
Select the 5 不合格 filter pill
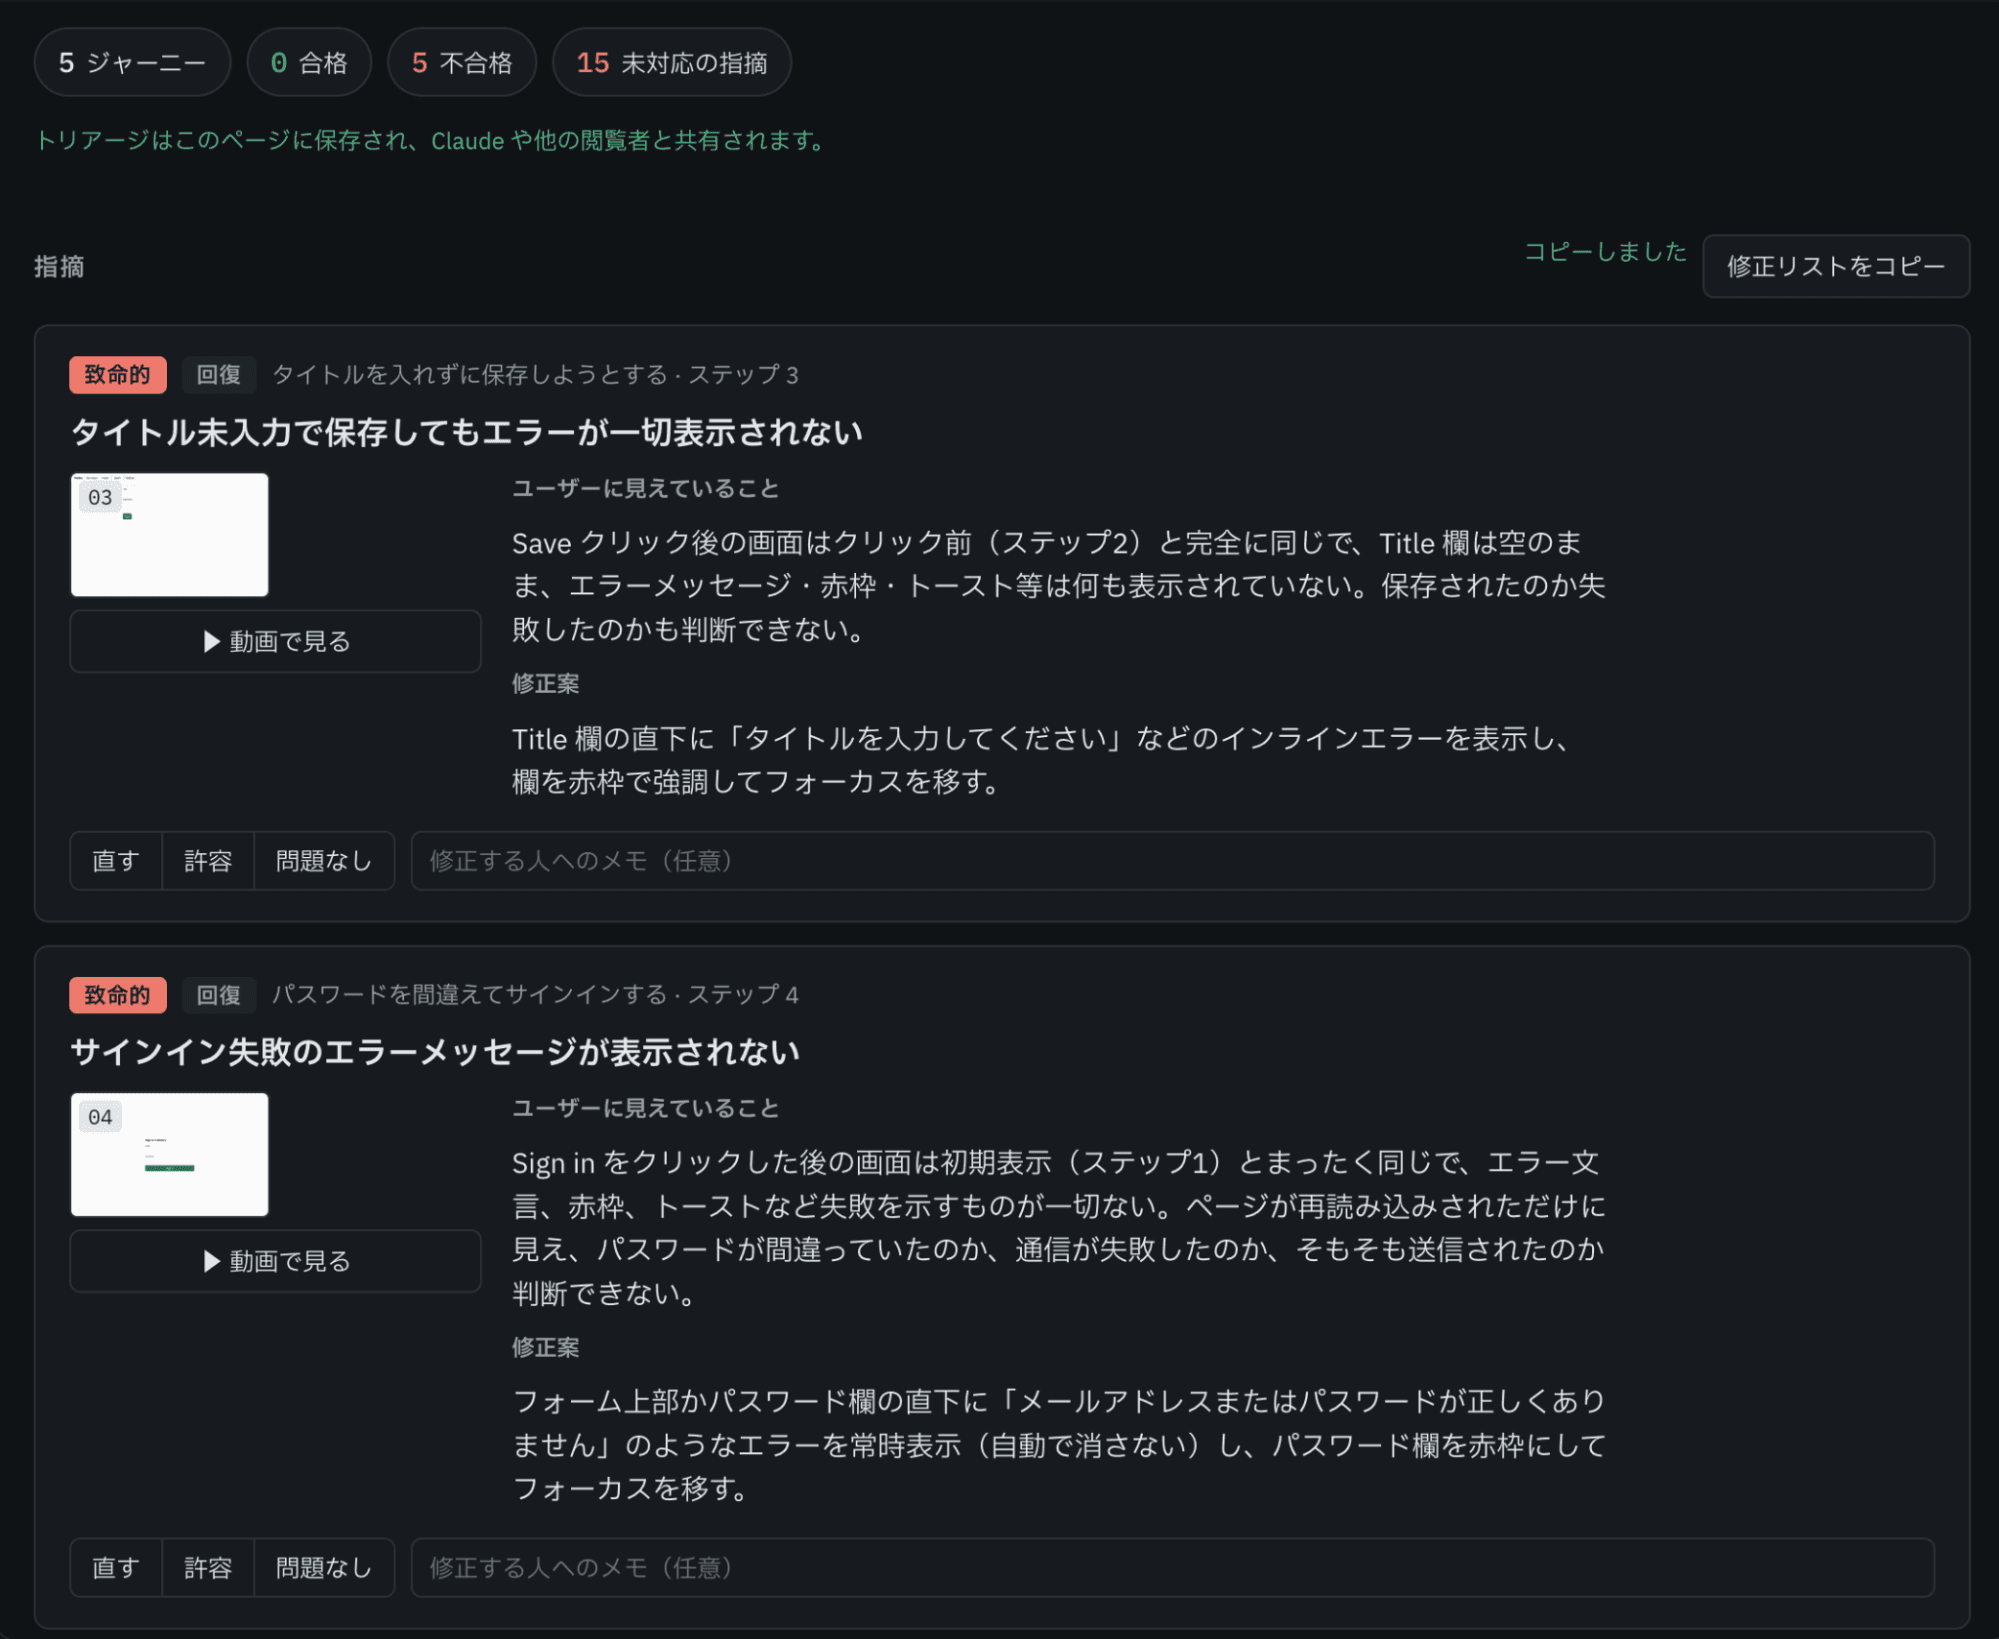(x=462, y=63)
